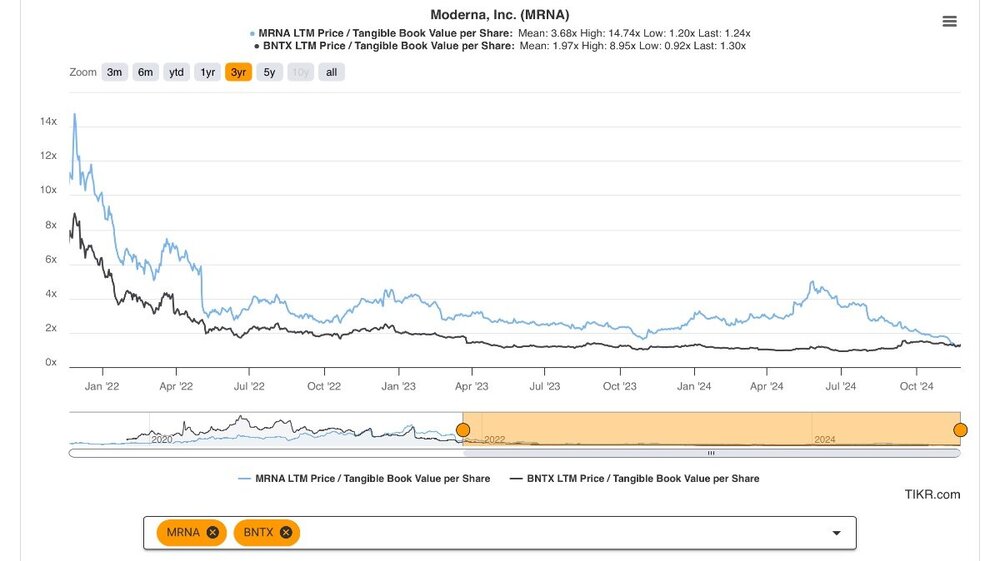Viewport: 1000px width, 561px height.
Task: Click the 2024 label in navigator
Action: [825, 440]
